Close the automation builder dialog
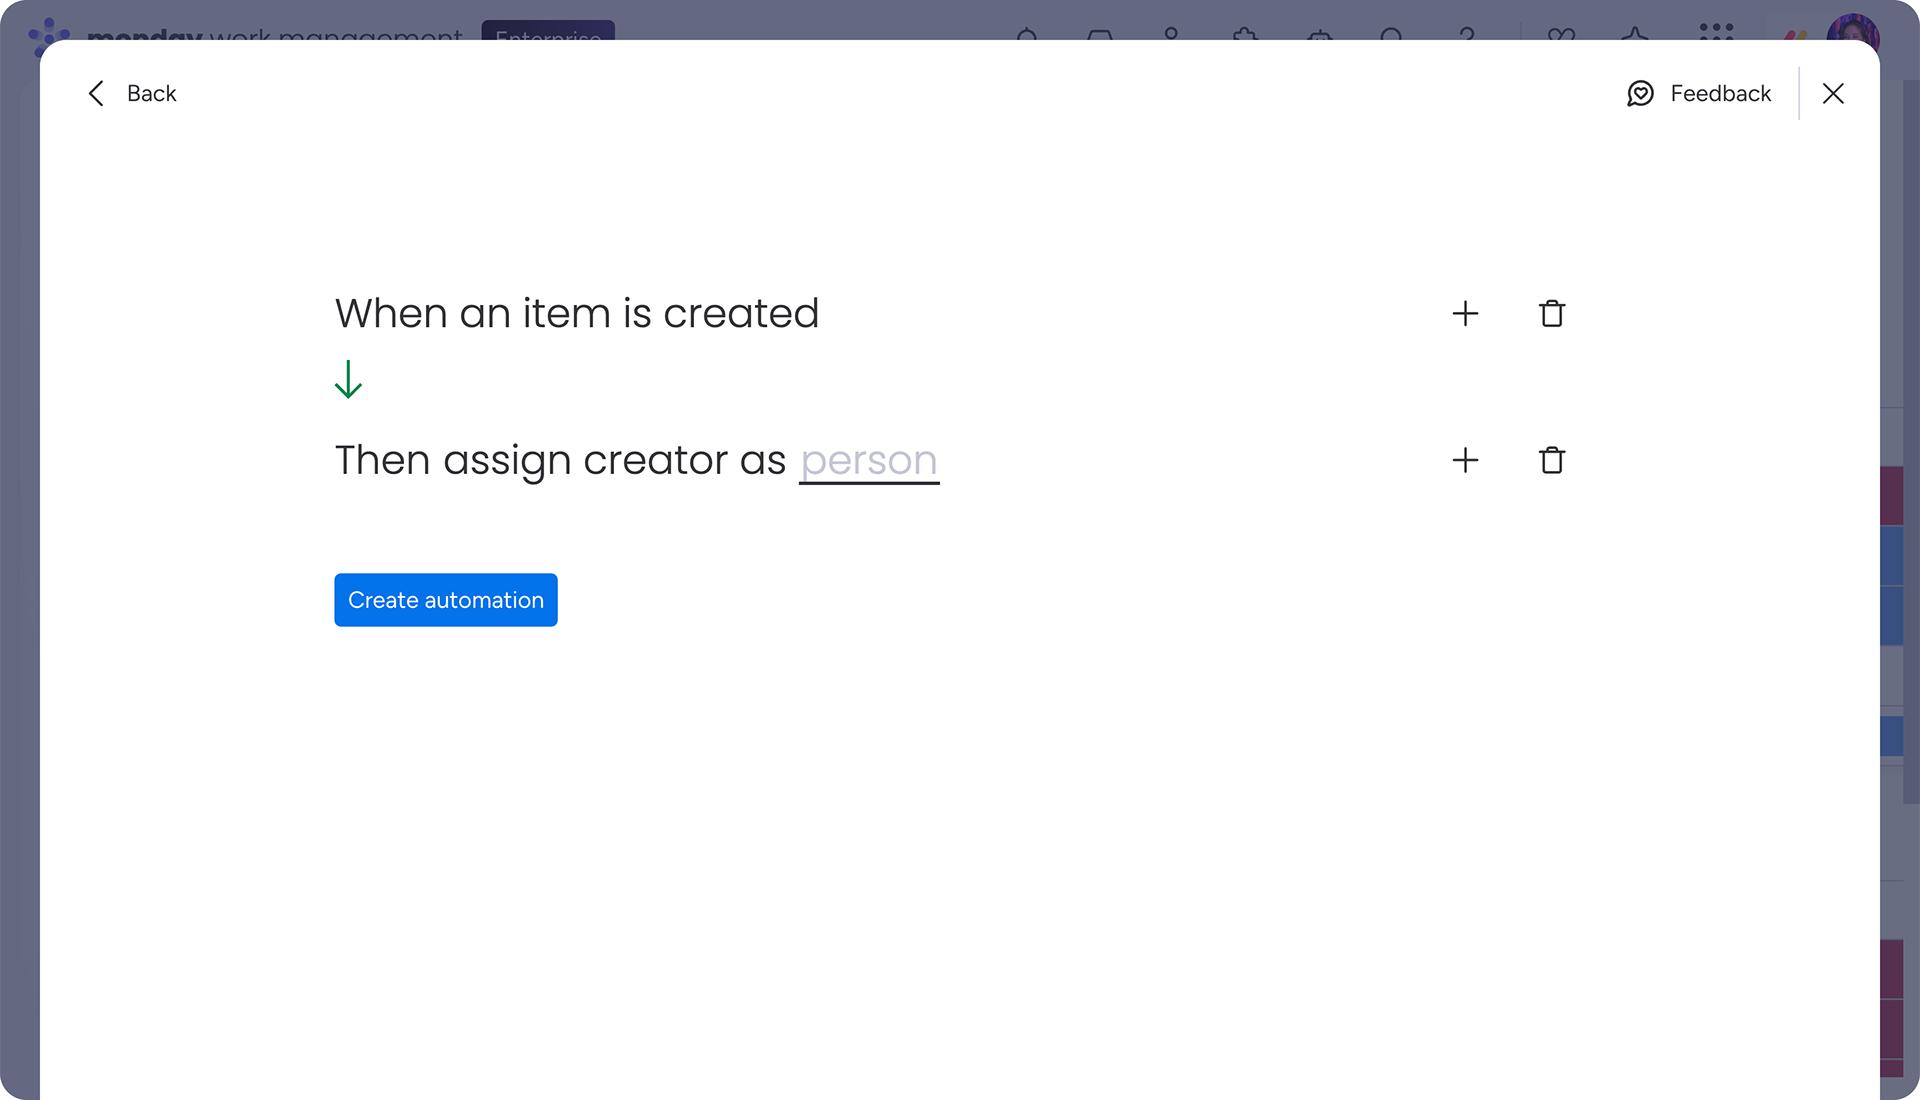This screenshot has height=1100, width=1920. click(x=1832, y=93)
